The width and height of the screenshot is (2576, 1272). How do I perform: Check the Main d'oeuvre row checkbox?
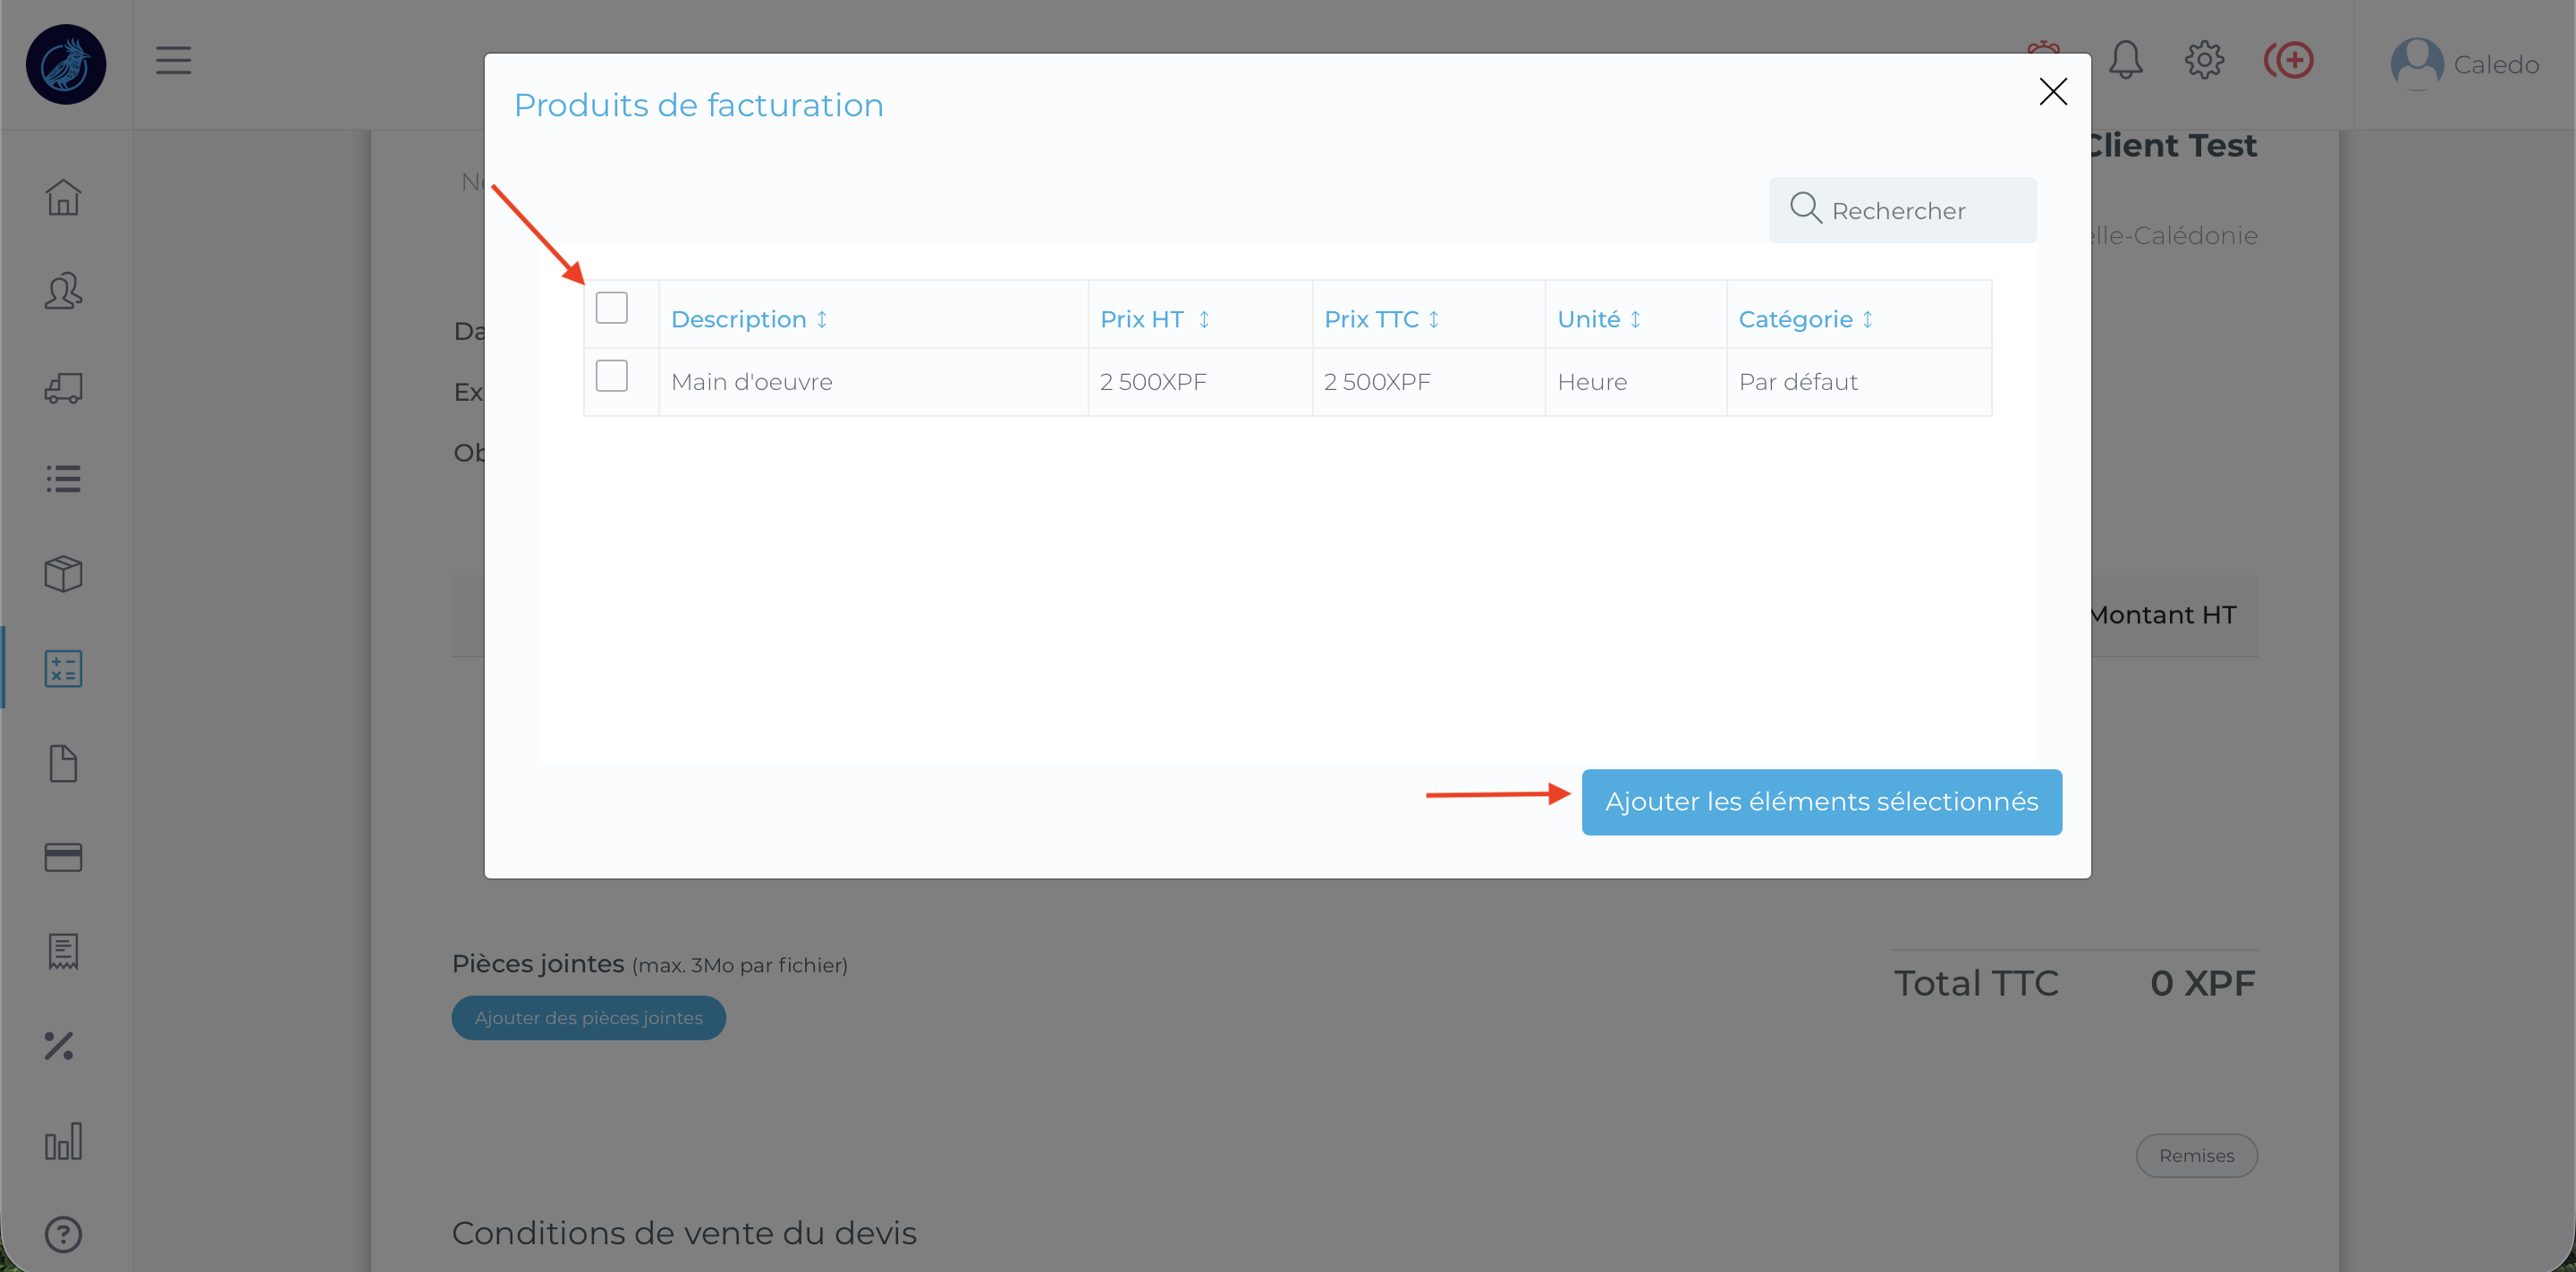pyautogui.click(x=611, y=377)
